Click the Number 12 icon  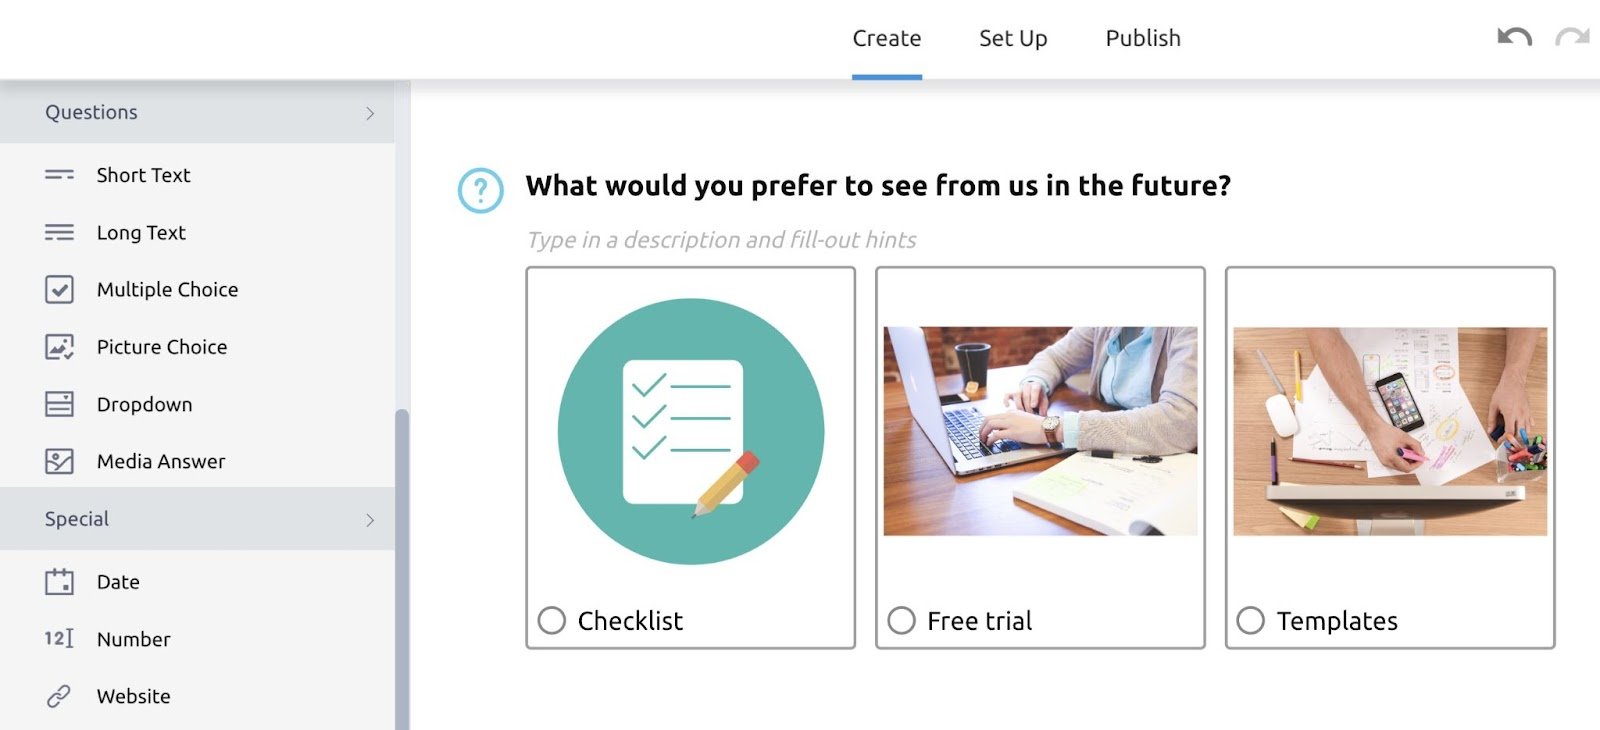point(59,639)
